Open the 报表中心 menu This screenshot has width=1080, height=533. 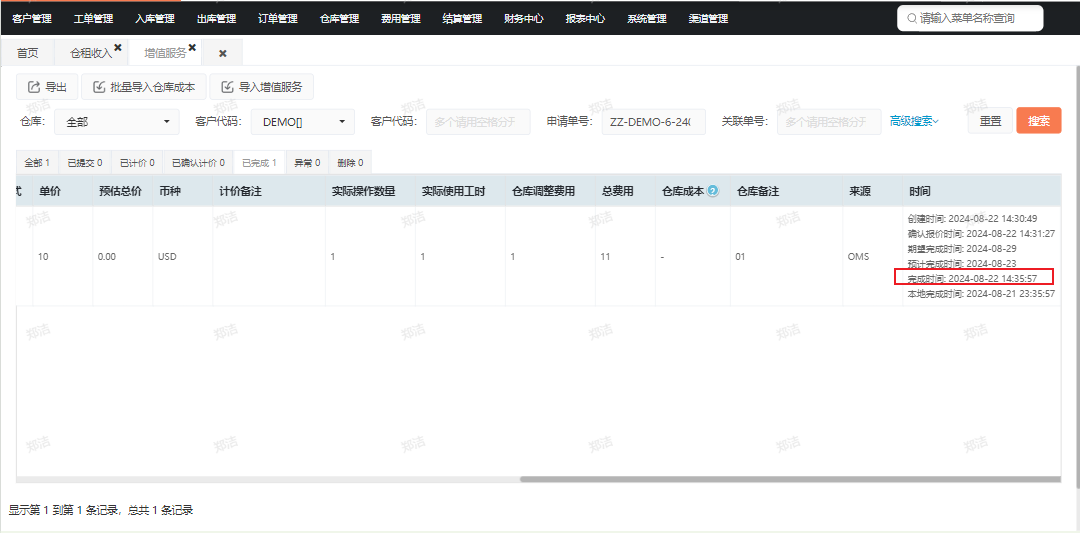coord(585,19)
